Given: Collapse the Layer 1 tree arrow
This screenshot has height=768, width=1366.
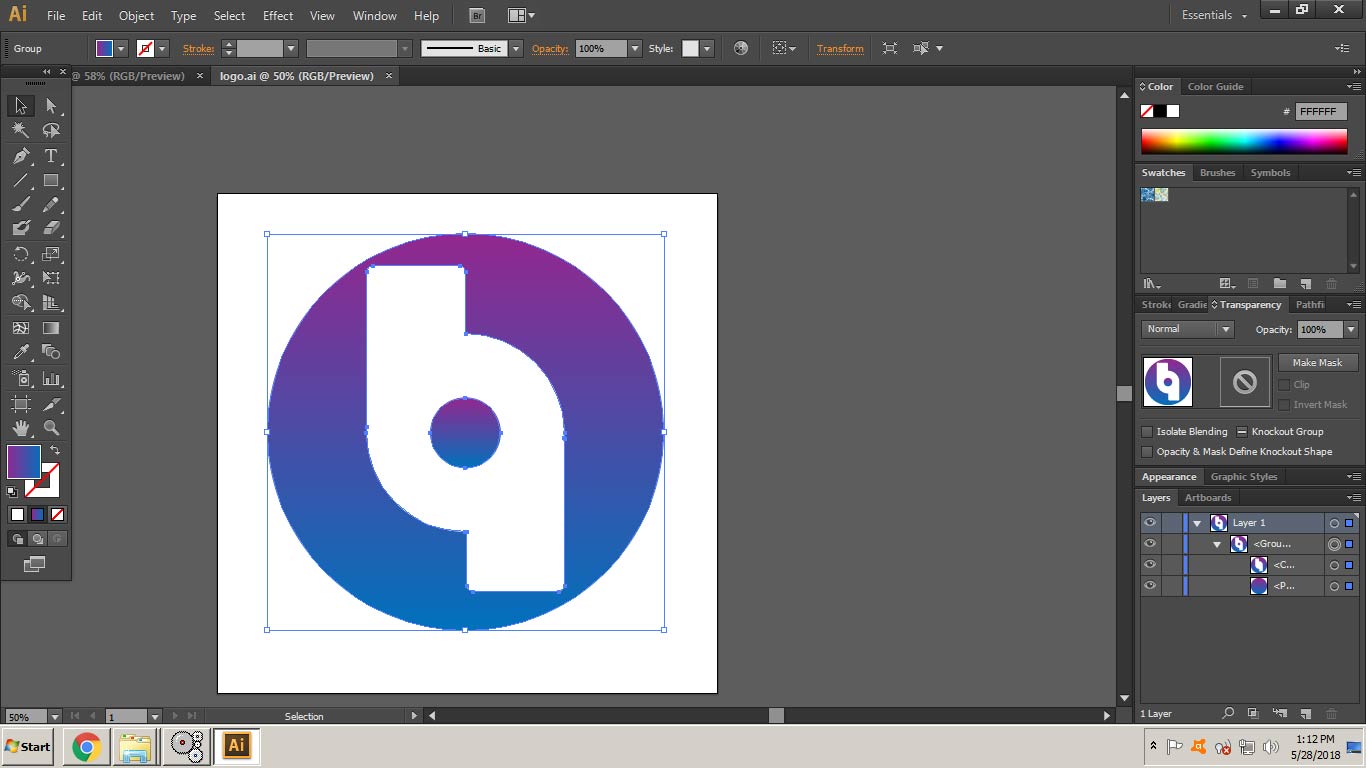Looking at the screenshot, I should tap(1197, 523).
